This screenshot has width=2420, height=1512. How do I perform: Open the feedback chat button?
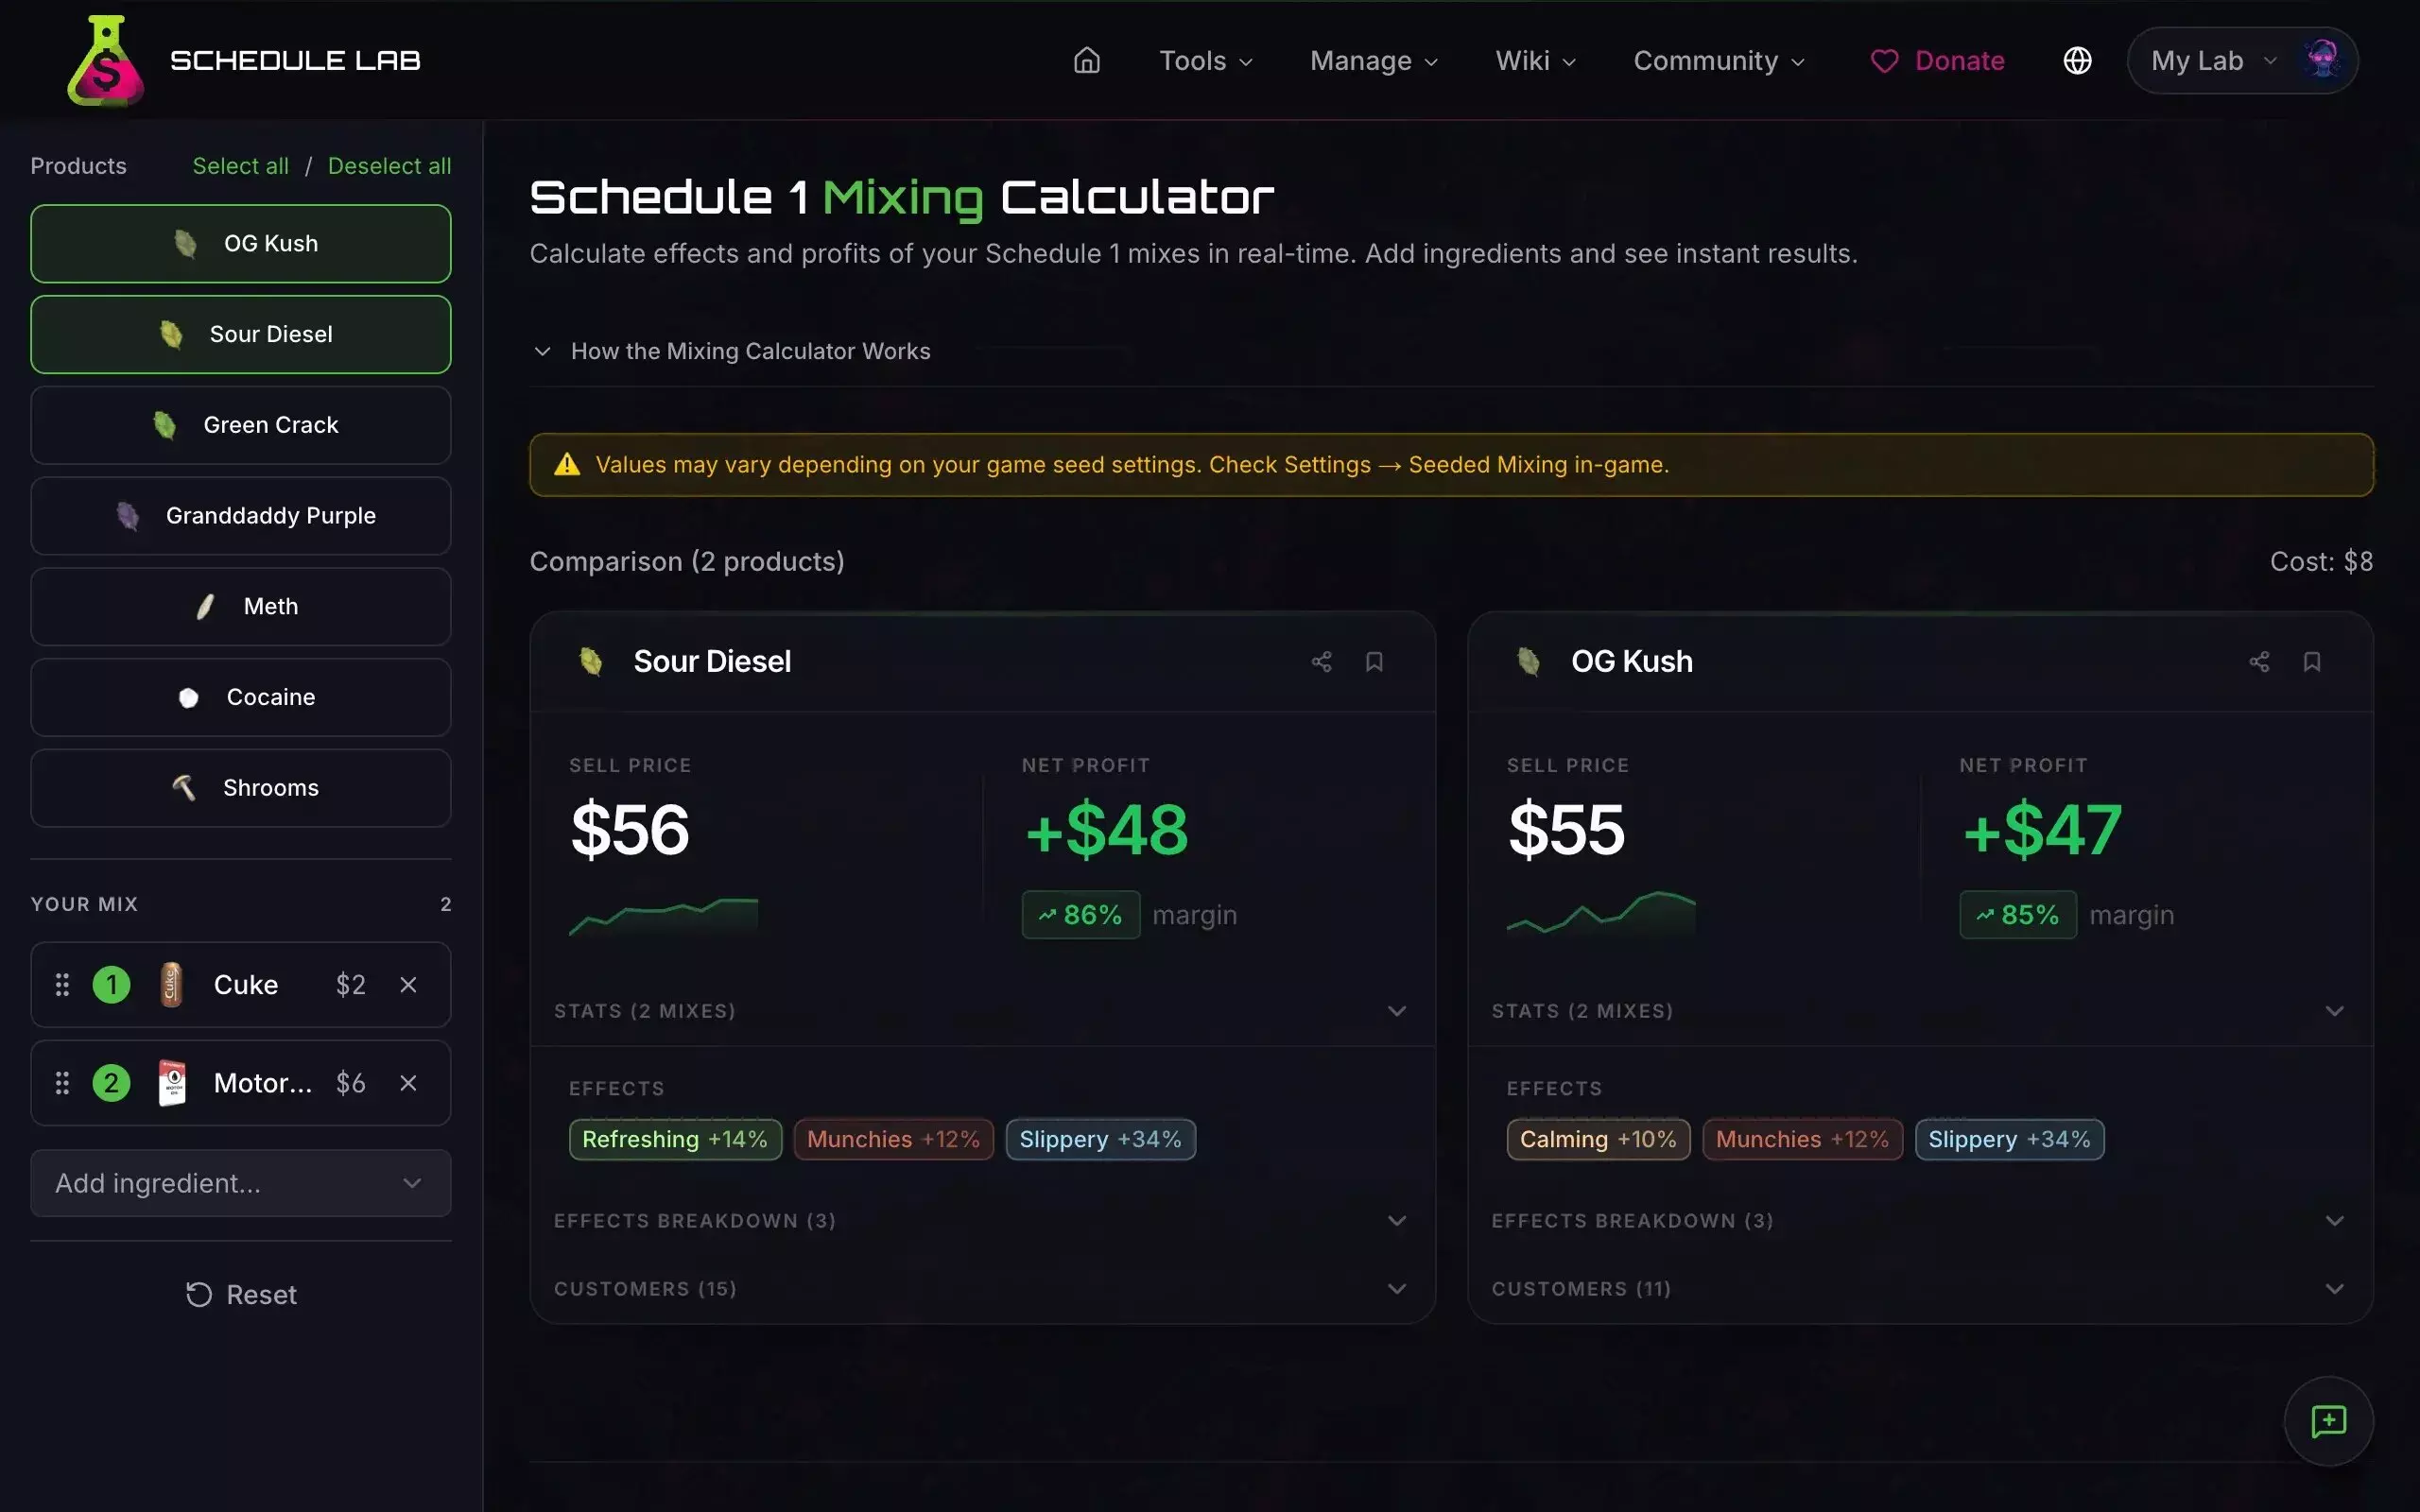coord(2328,1421)
